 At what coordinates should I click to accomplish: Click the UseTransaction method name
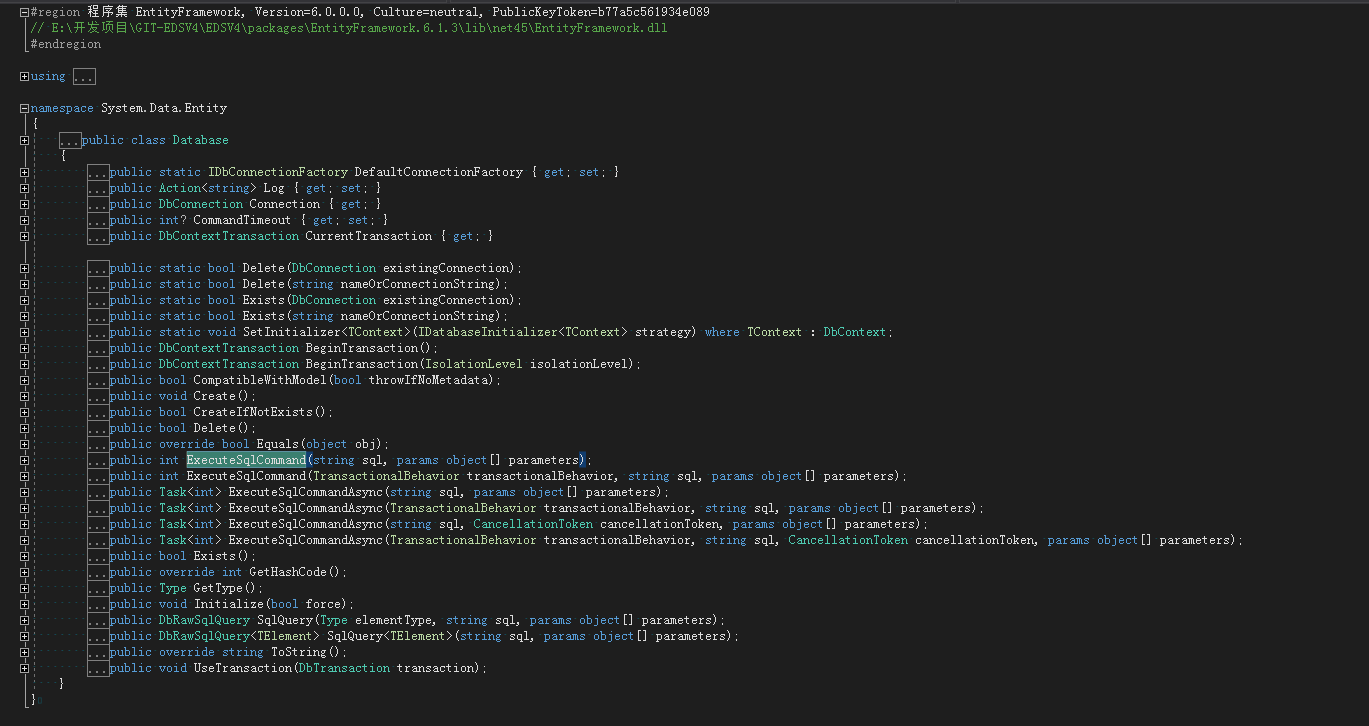coord(242,668)
